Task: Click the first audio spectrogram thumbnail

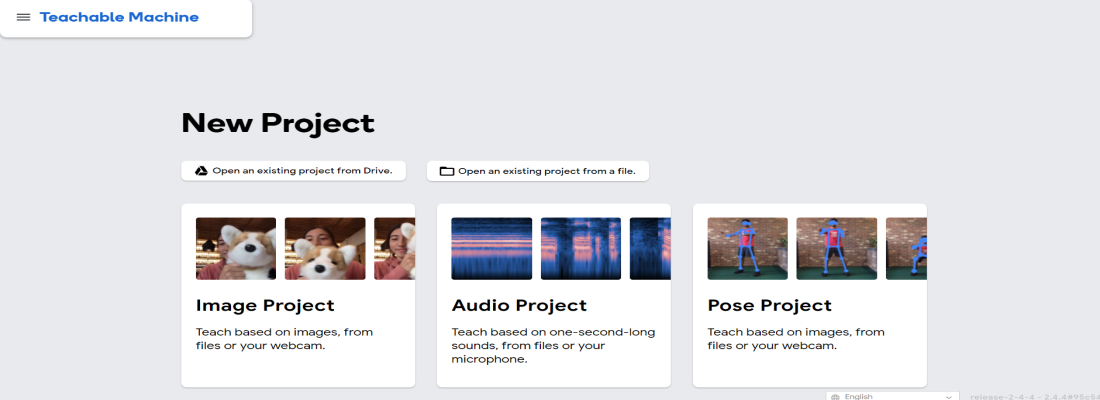Action: [x=492, y=249]
